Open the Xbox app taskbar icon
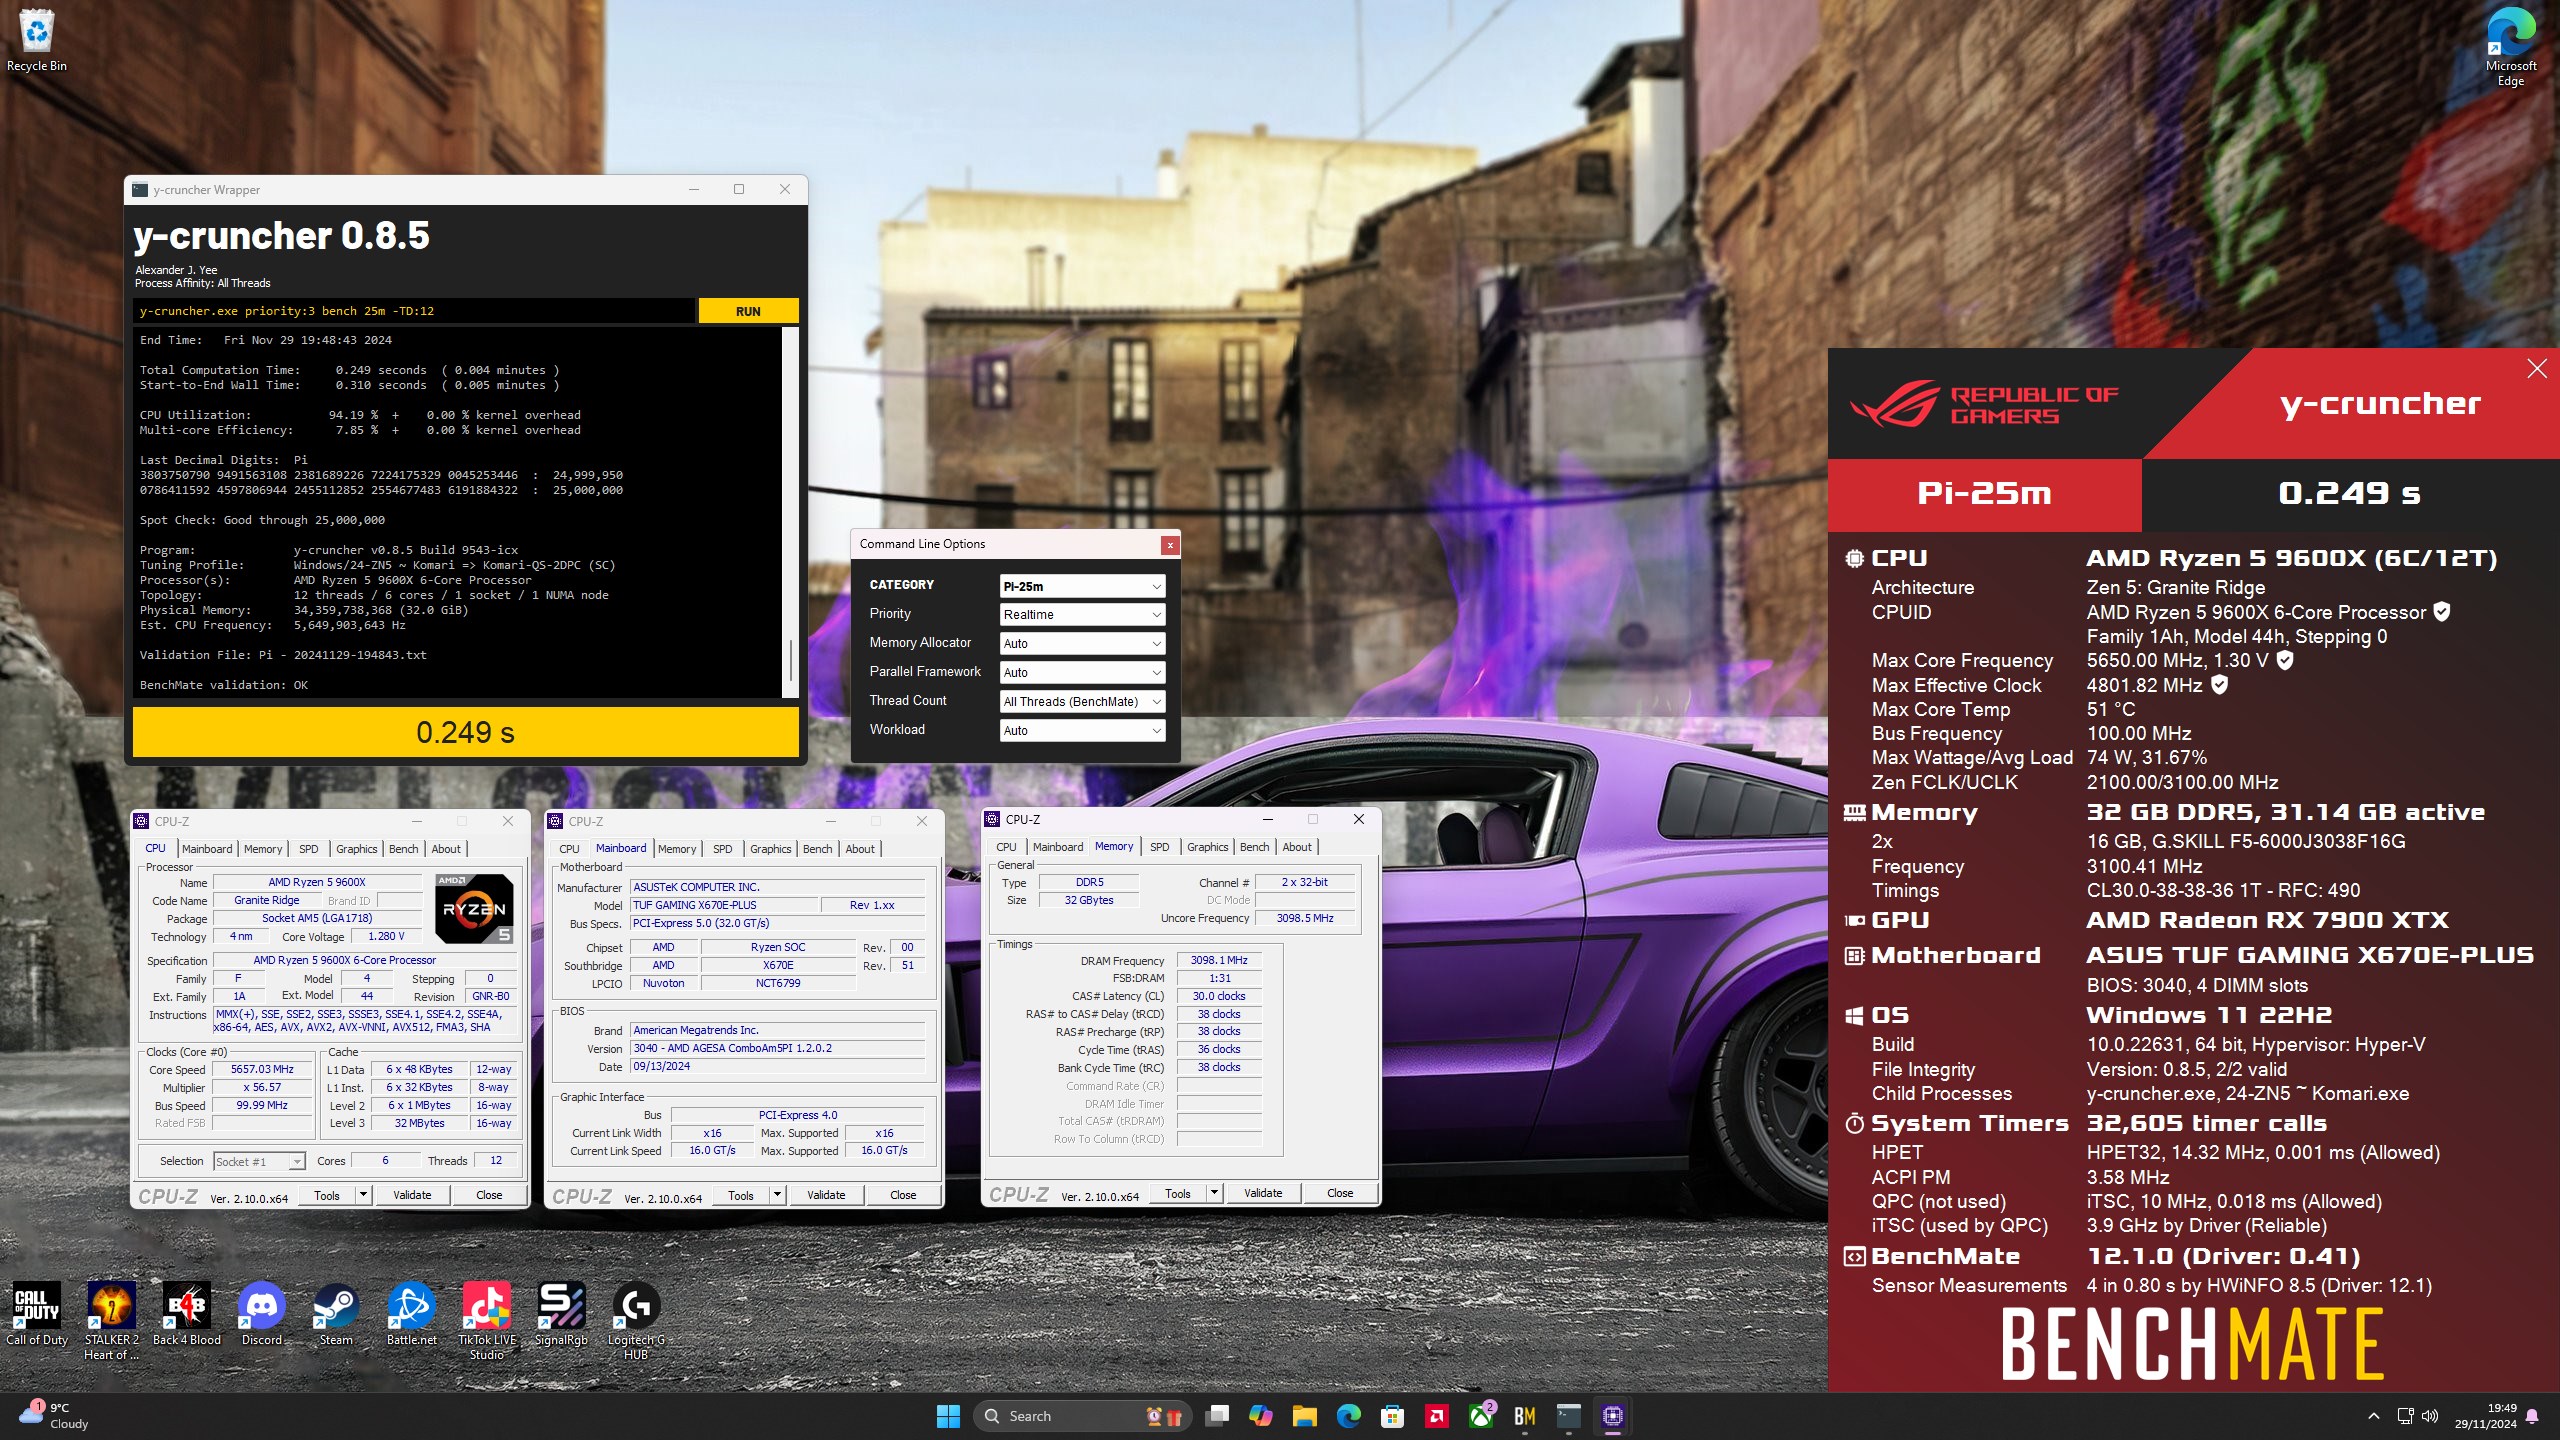This screenshot has height=1440, width=2560. (1481, 1416)
